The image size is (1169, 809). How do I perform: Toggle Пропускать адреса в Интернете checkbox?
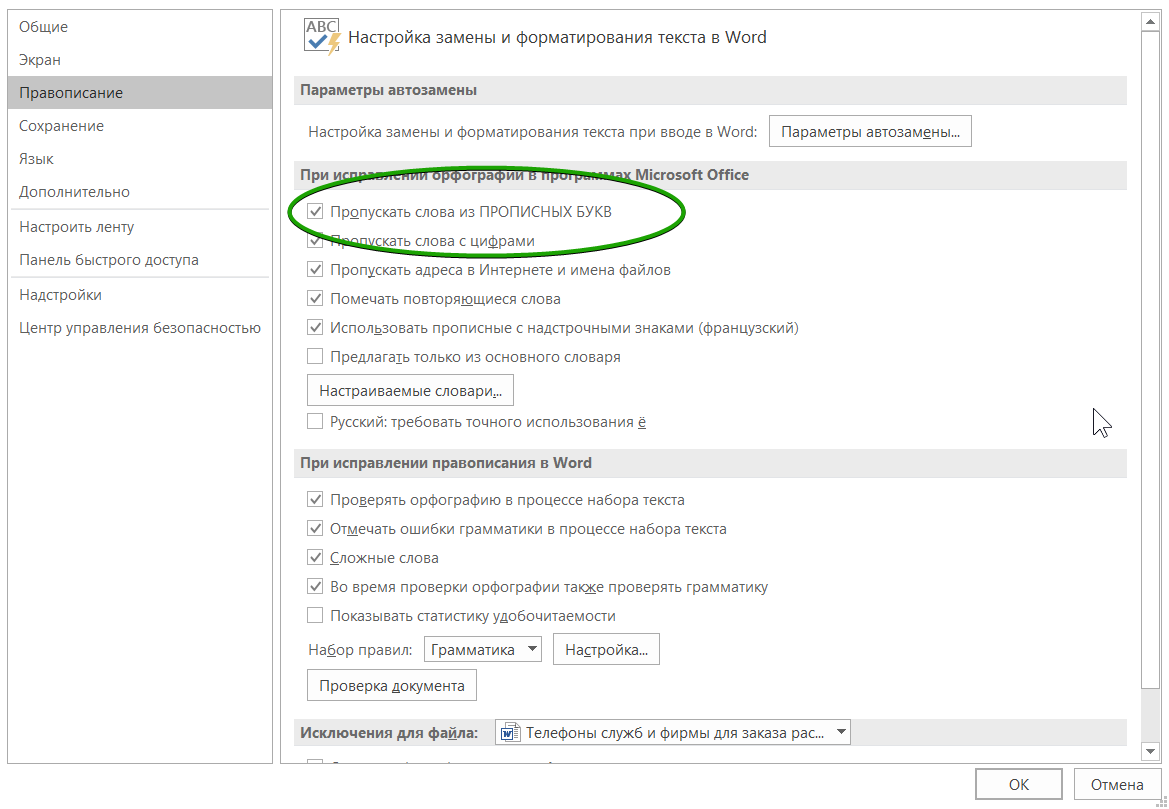point(315,270)
